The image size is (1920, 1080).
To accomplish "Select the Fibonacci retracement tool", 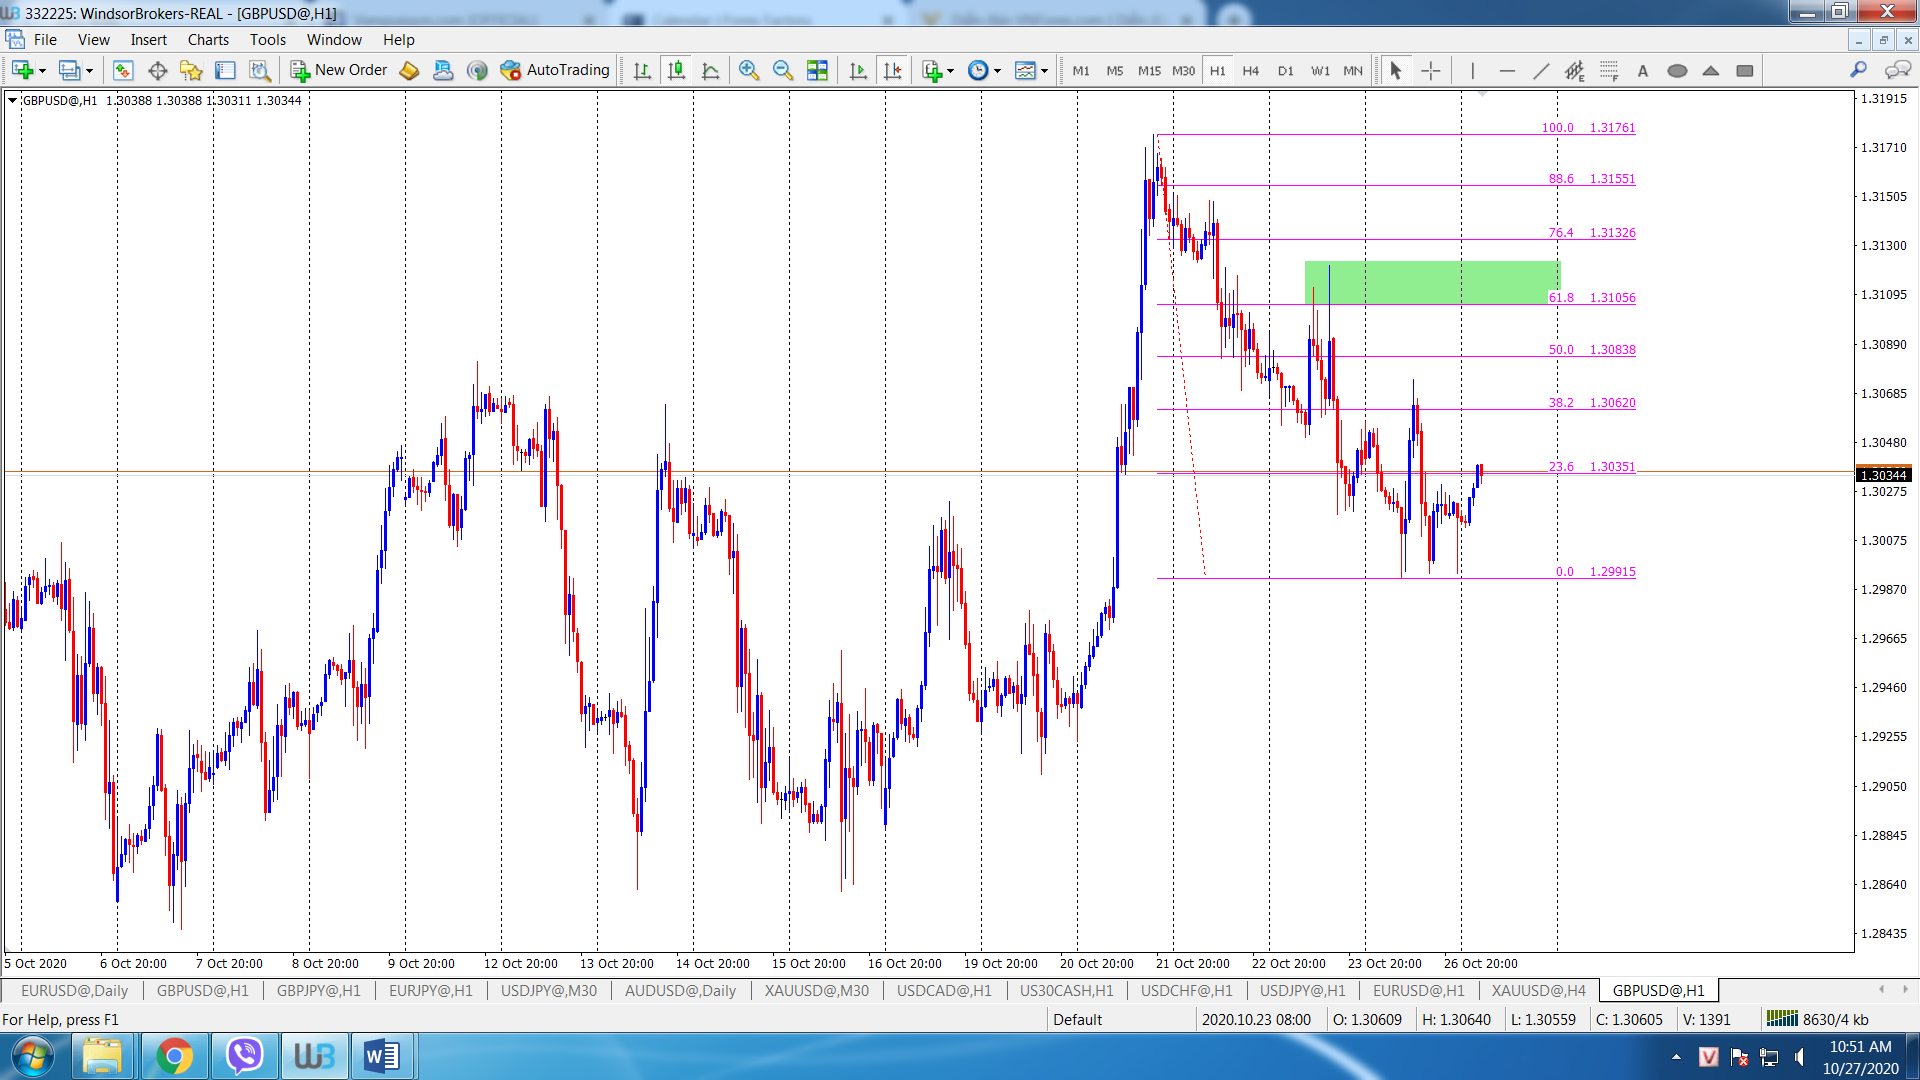I will coord(1609,70).
